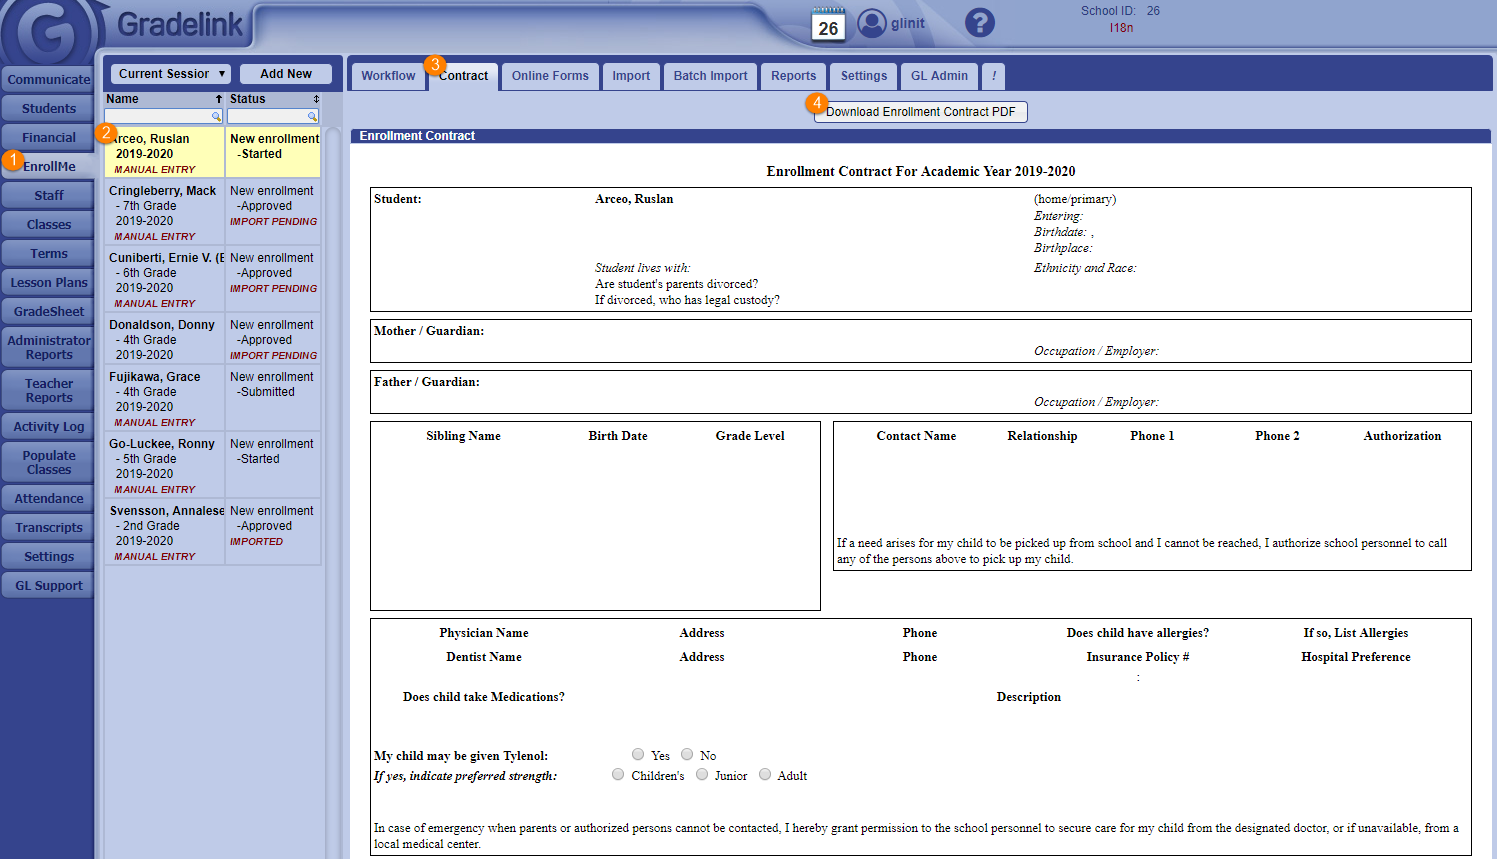Select Fujikawa, Grace enrollment row
This screenshot has width=1497, height=859.
click(x=213, y=399)
